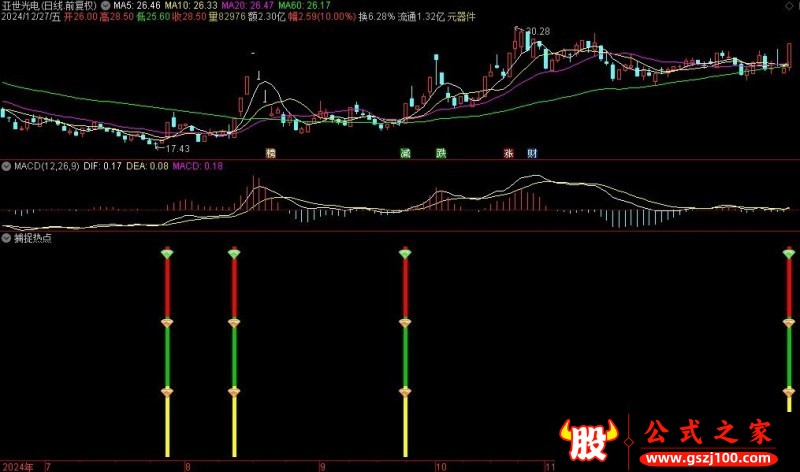
Task: Click the MA60: 26.17 label
Action: [x=304, y=6]
